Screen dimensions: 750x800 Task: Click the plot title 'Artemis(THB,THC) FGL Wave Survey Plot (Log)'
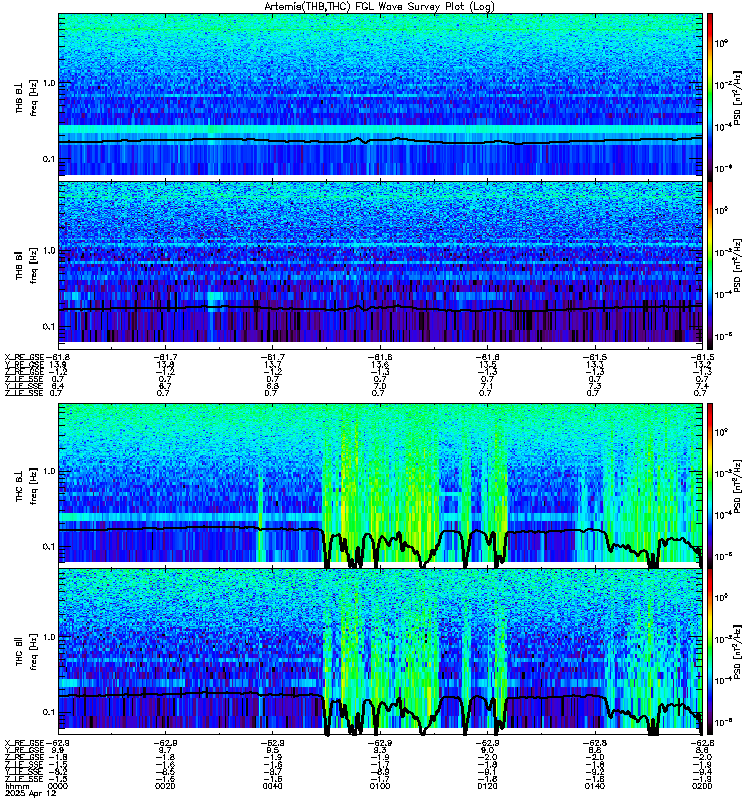379,7
